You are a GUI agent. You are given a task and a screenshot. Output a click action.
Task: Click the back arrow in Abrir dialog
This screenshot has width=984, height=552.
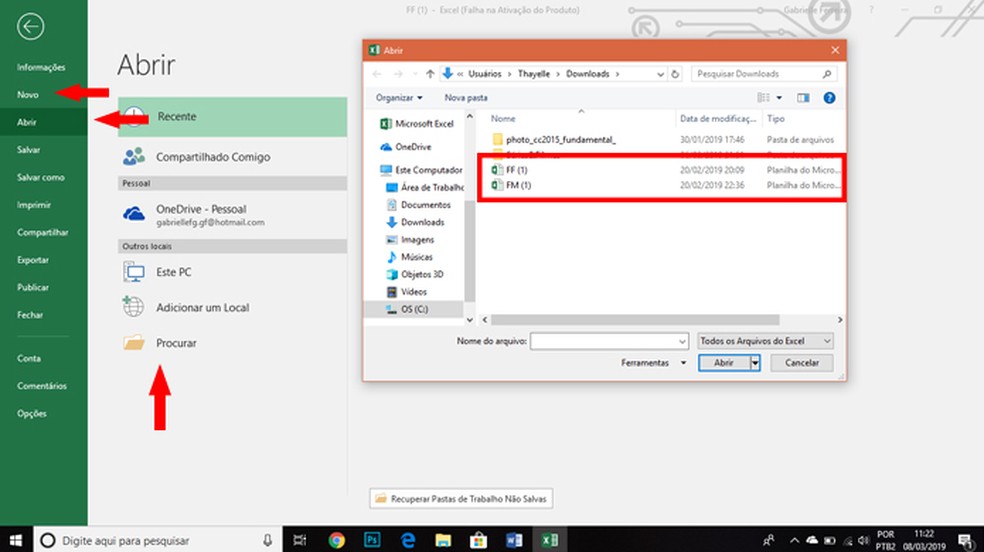(377, 74)
